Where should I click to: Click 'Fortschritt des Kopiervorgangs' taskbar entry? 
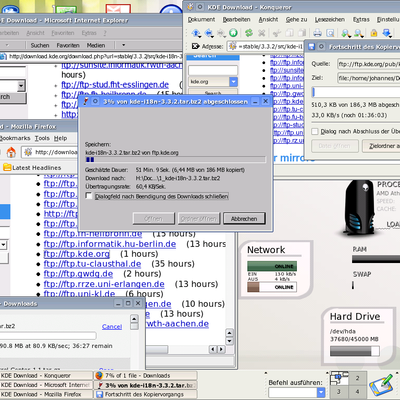tap(145, 394)
